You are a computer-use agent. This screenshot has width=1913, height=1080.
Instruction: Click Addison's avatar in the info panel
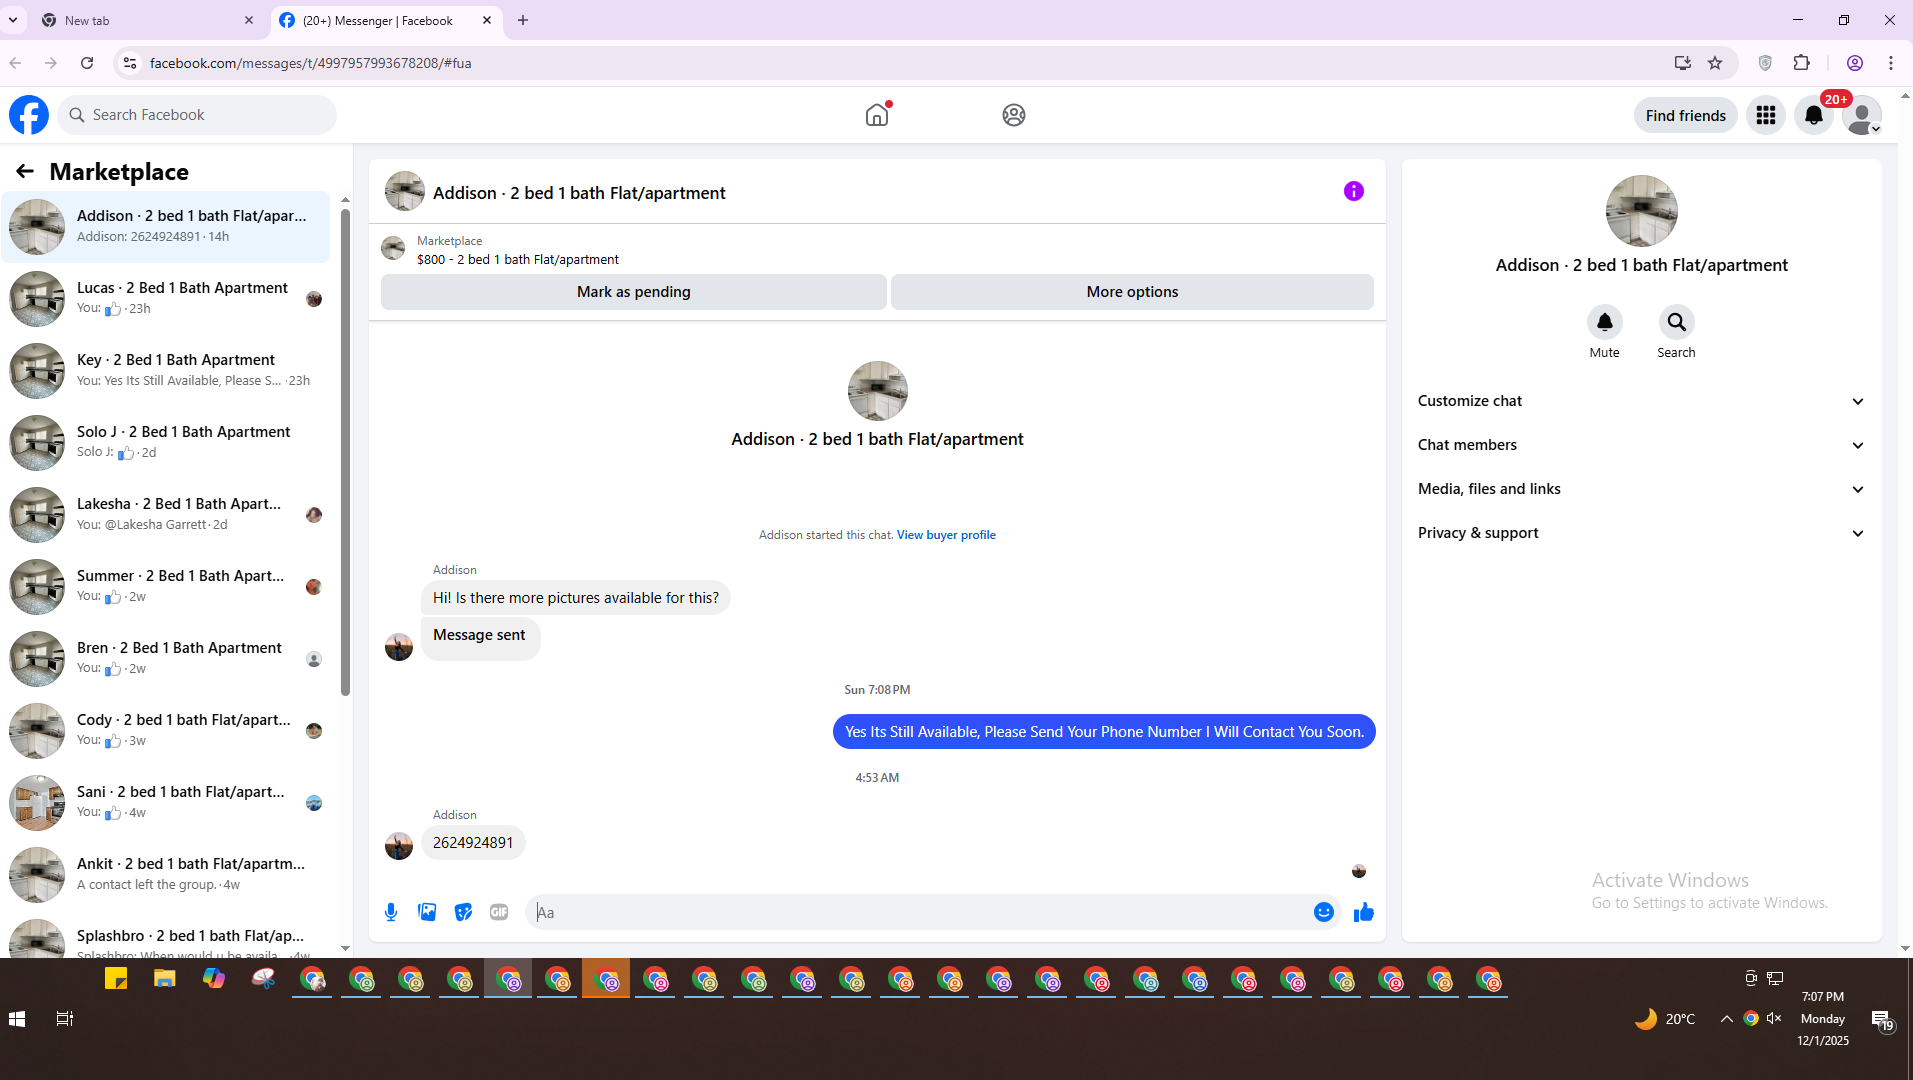coord(1641,211)
